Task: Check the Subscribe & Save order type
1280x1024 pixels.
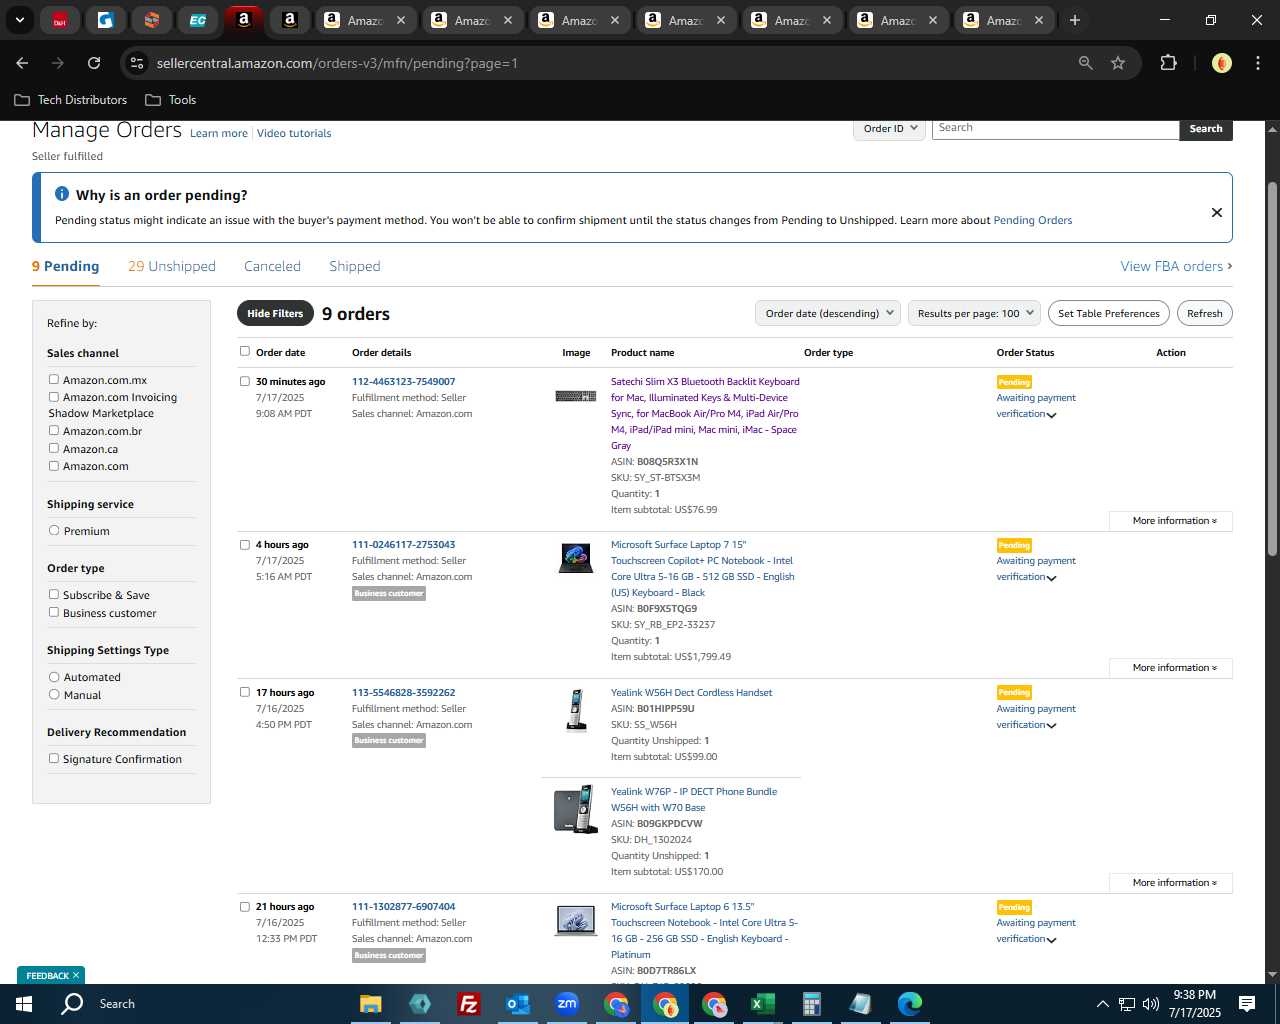Action: tap(54, 594)
